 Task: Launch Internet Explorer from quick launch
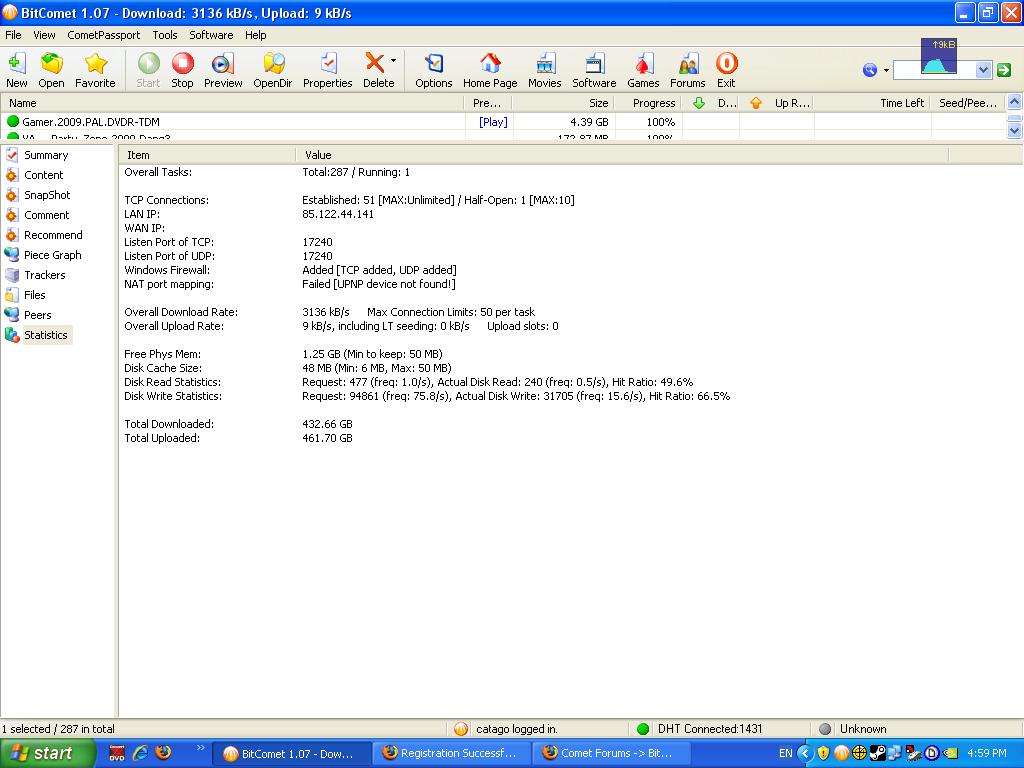tap(140, 753)
